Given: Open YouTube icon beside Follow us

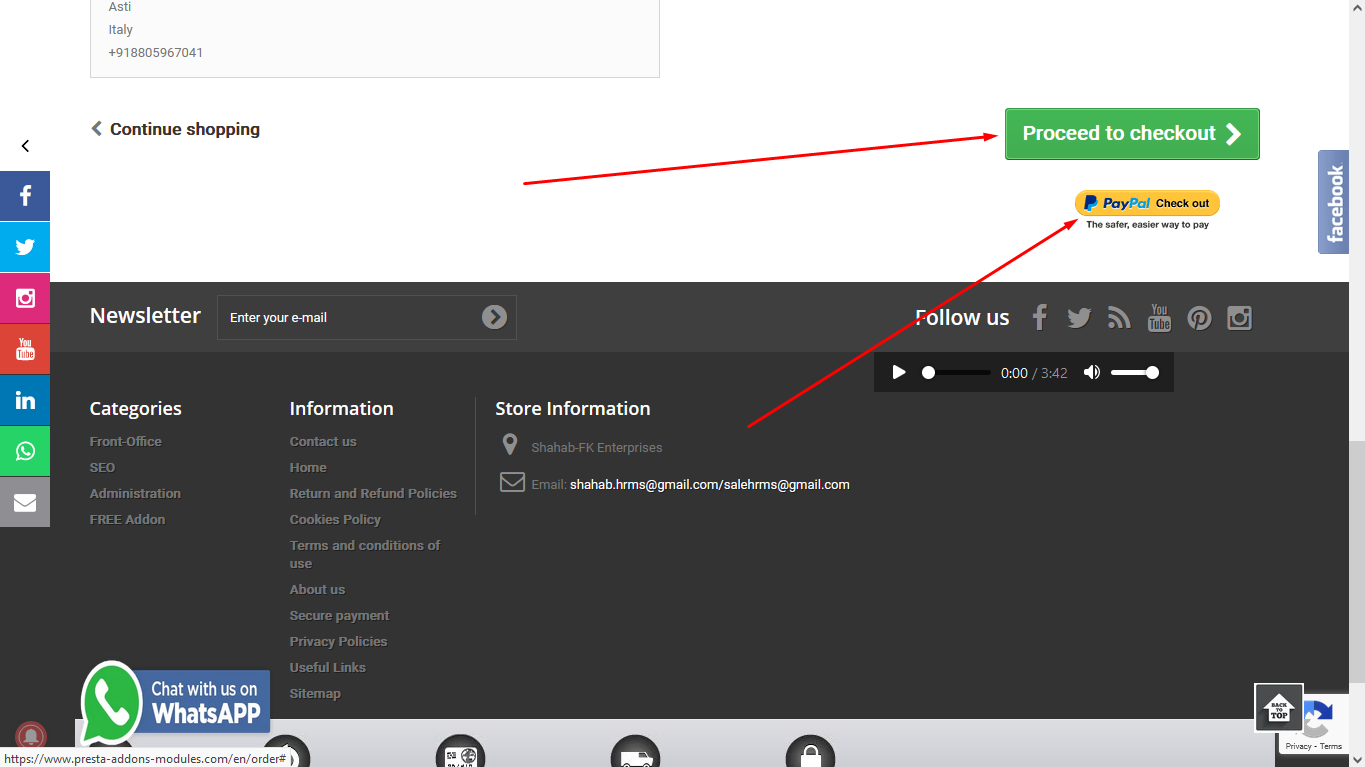Looking at the screenshot, I should [x=1159, y=318].
